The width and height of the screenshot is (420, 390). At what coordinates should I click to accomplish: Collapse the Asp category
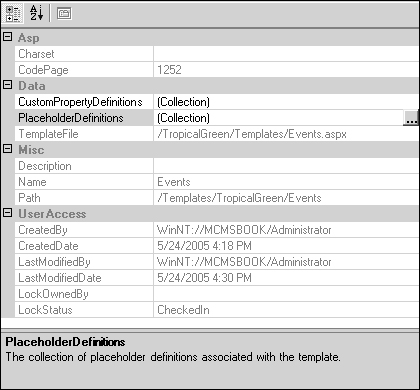click(7, 37)
